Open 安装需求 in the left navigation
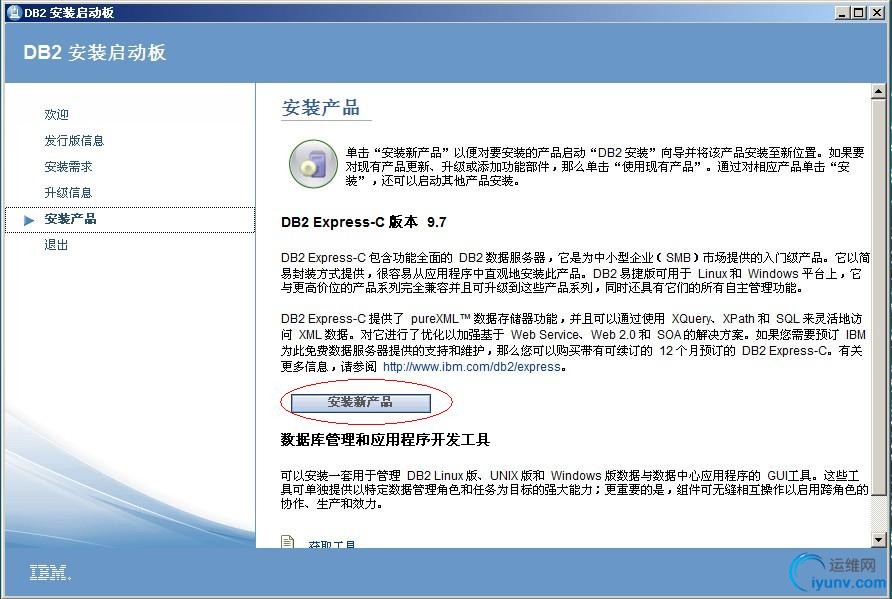 (x=68, y=167)
